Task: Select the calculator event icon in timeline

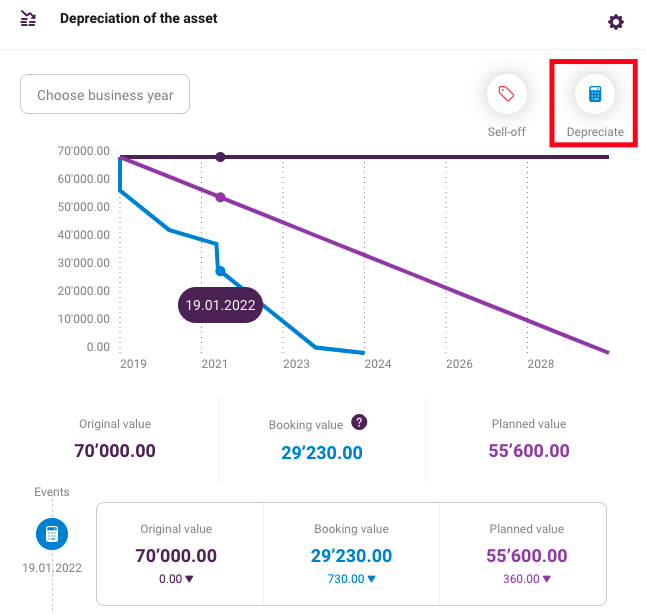Action: click(x=52, y=534)
